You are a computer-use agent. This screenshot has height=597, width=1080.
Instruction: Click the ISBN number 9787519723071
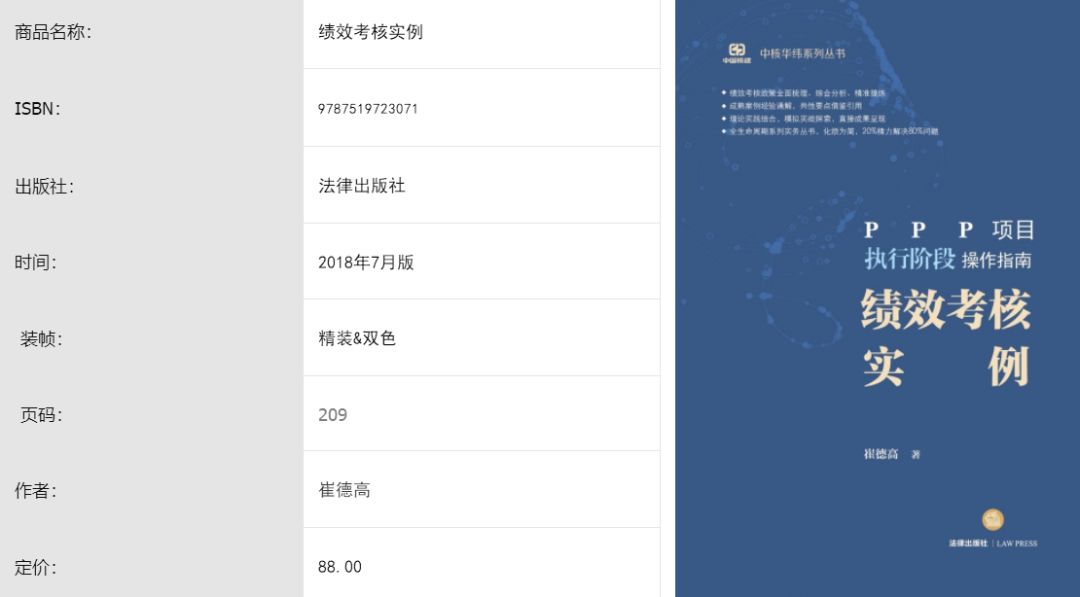(368, 109)
